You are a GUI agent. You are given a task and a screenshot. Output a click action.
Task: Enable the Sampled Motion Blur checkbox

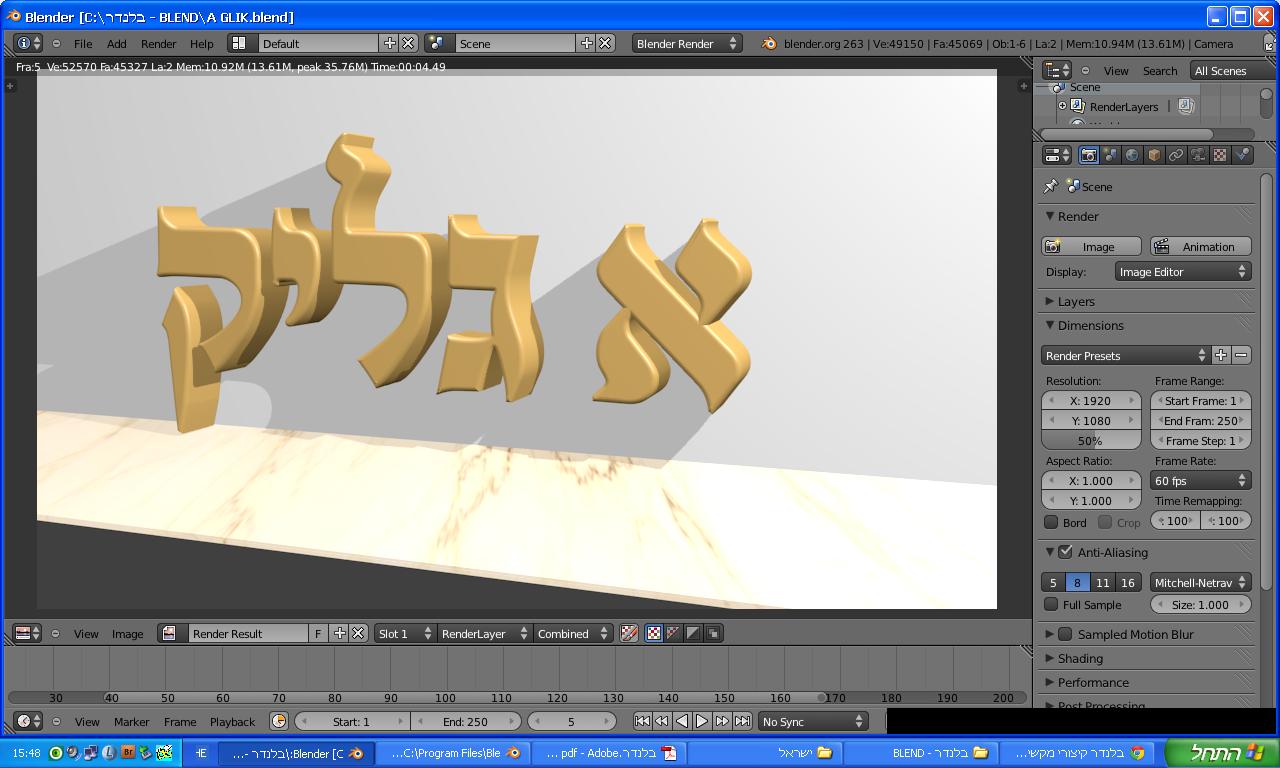[1066, 634]
